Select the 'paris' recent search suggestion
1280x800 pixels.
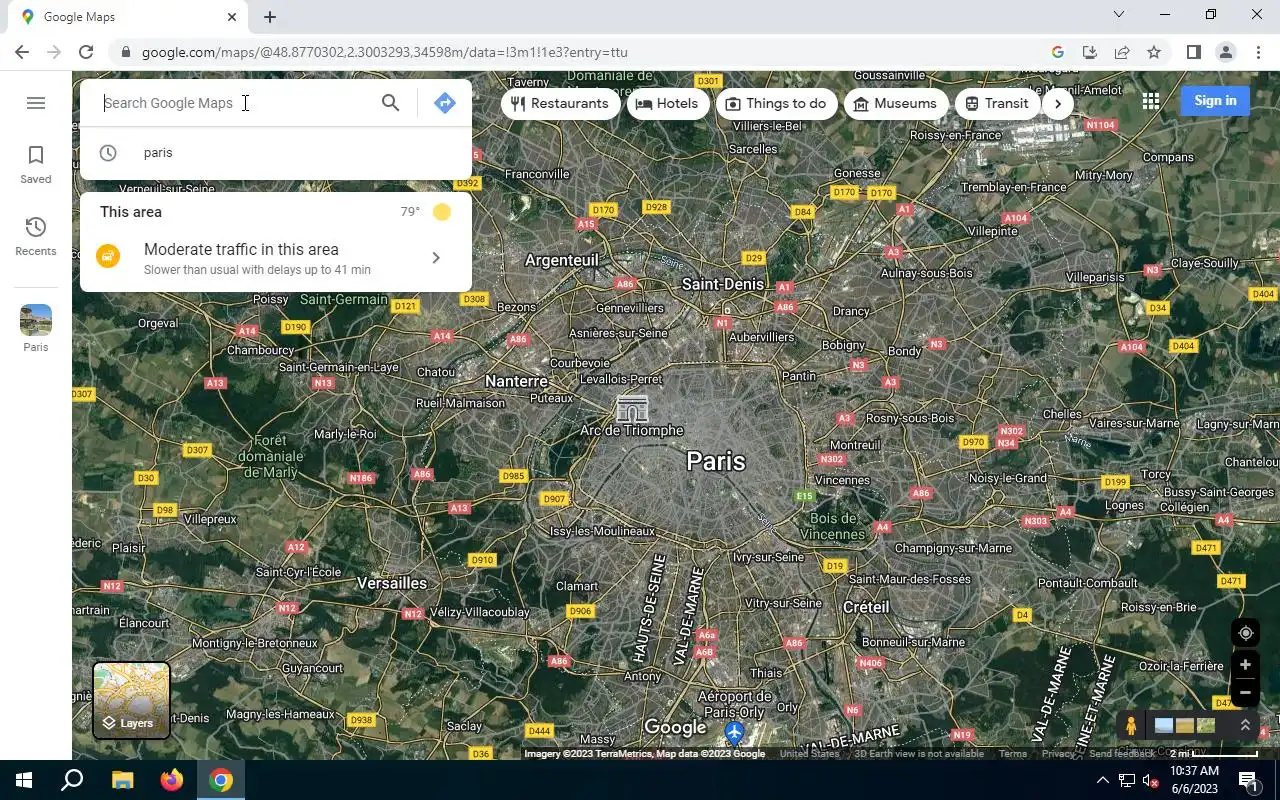tap(275, 153)
